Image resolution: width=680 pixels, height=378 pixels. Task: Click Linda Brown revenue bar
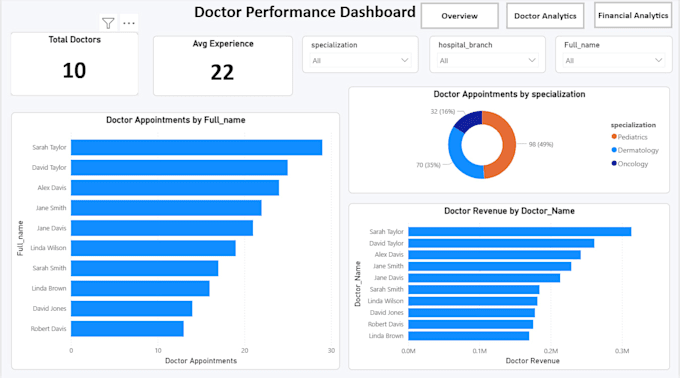[469, 336]
